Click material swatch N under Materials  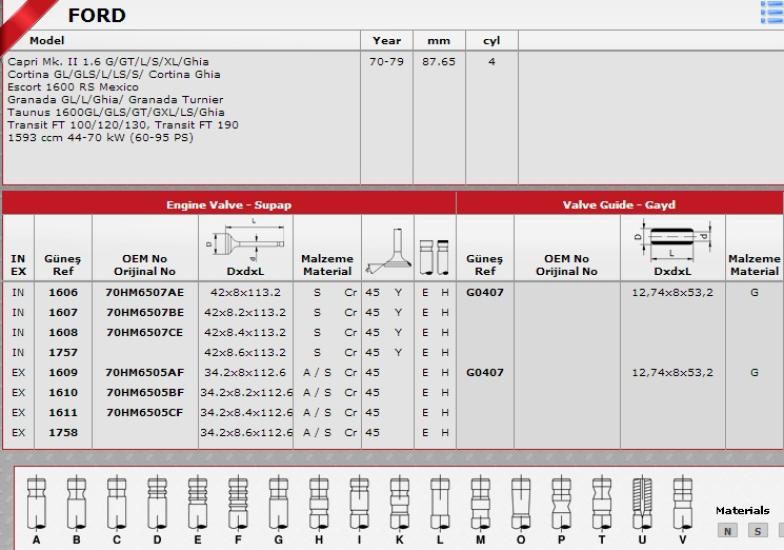click(728, 531)
